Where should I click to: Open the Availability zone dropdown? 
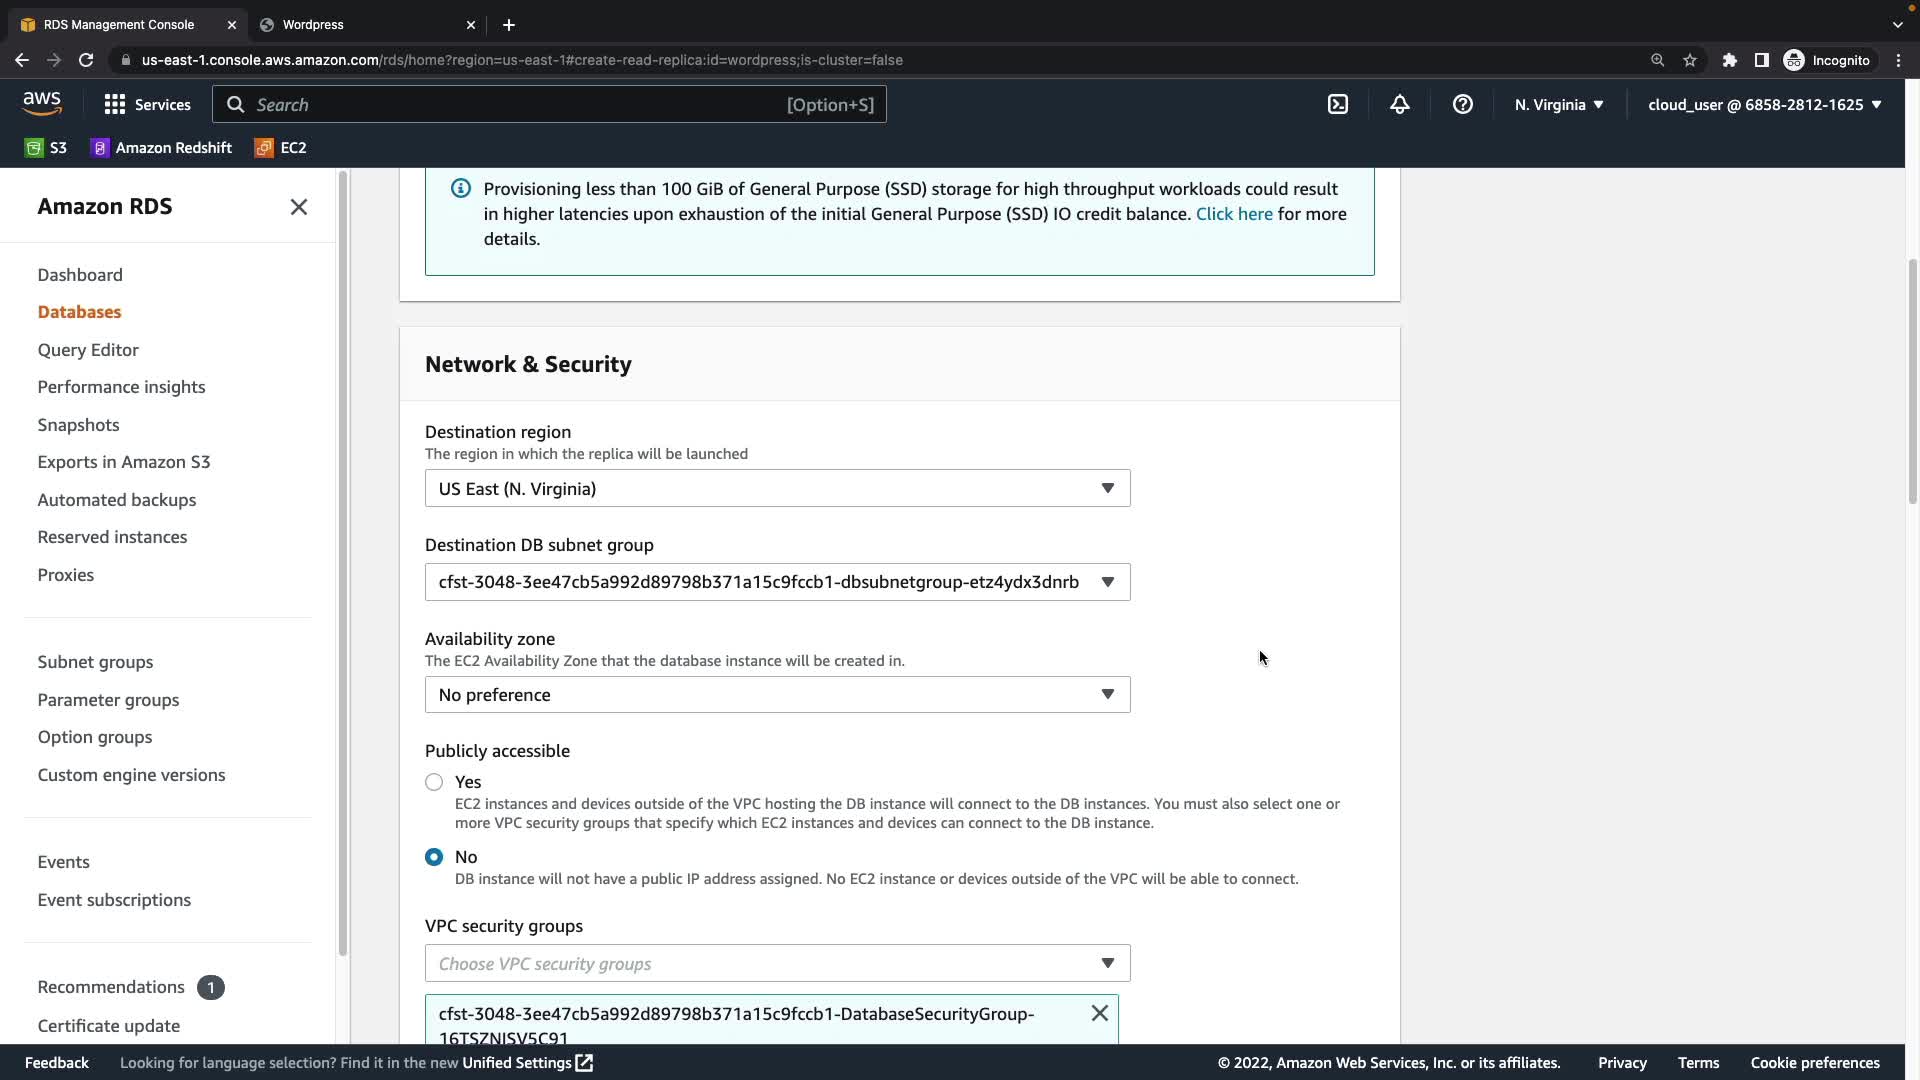pos(777,695)
